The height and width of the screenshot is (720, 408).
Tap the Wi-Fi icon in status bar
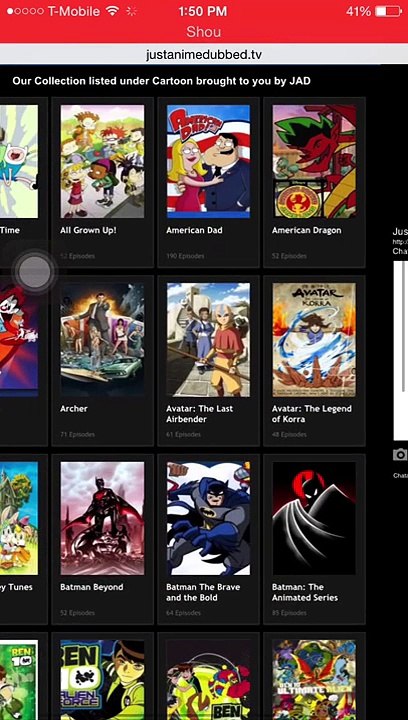coord(112,11)
